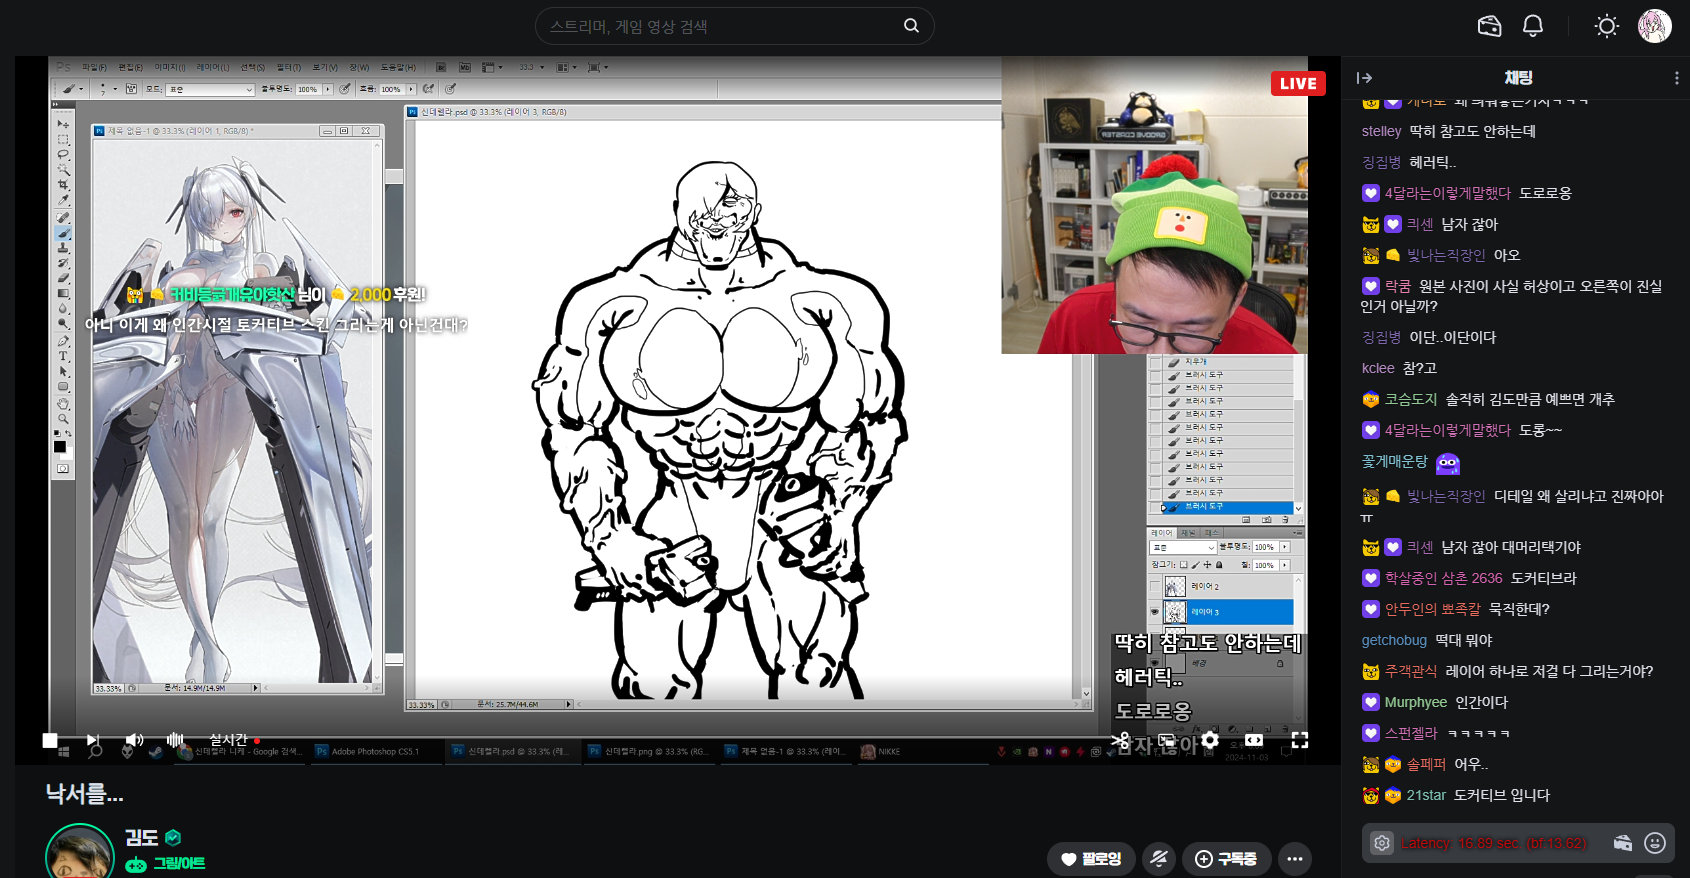This screenshot has width=1690, height=878.
Task: Select the Healing Brush tool
Action: (63, 217)
